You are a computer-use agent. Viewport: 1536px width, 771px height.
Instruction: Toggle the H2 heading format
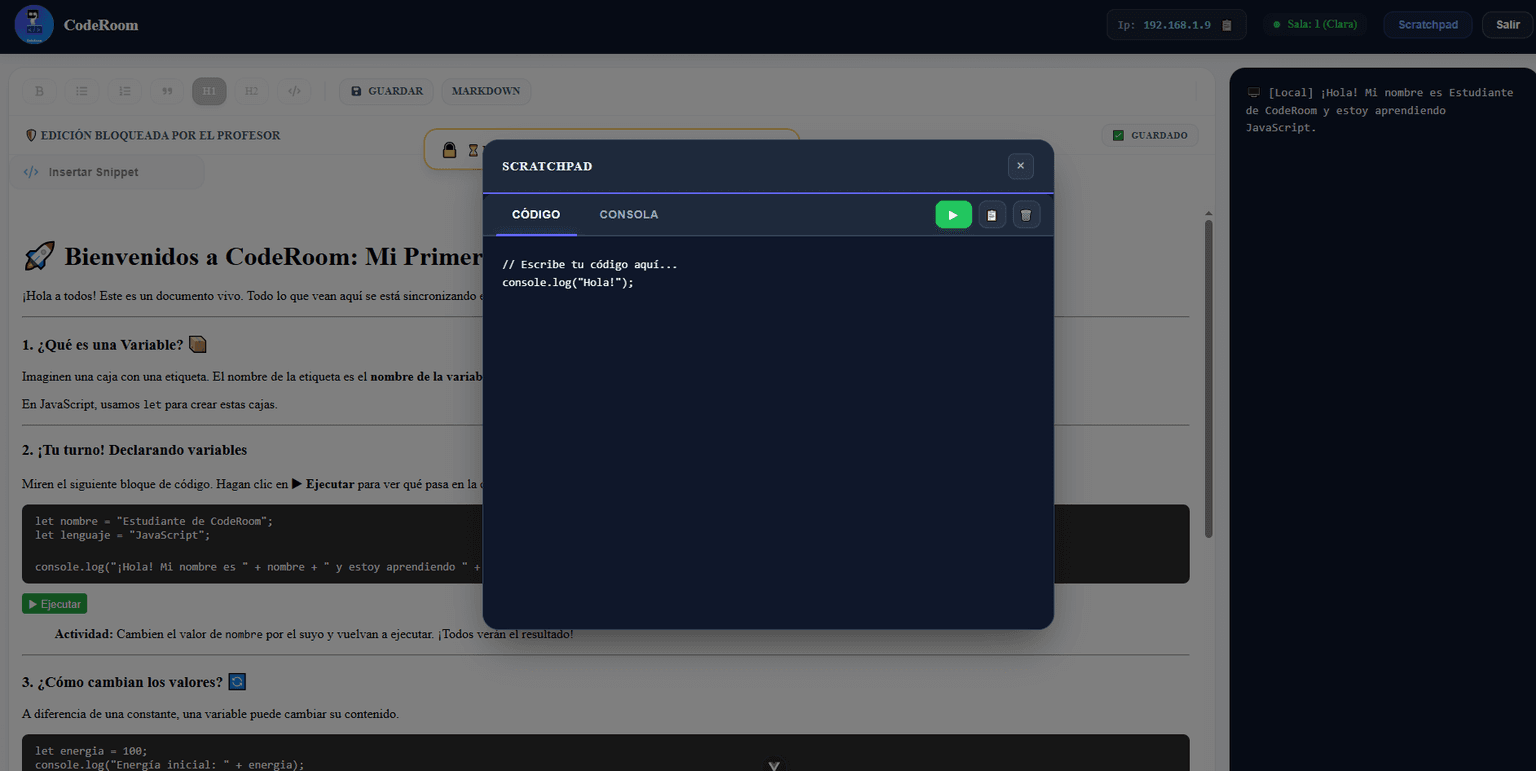(x=252, y=91)
